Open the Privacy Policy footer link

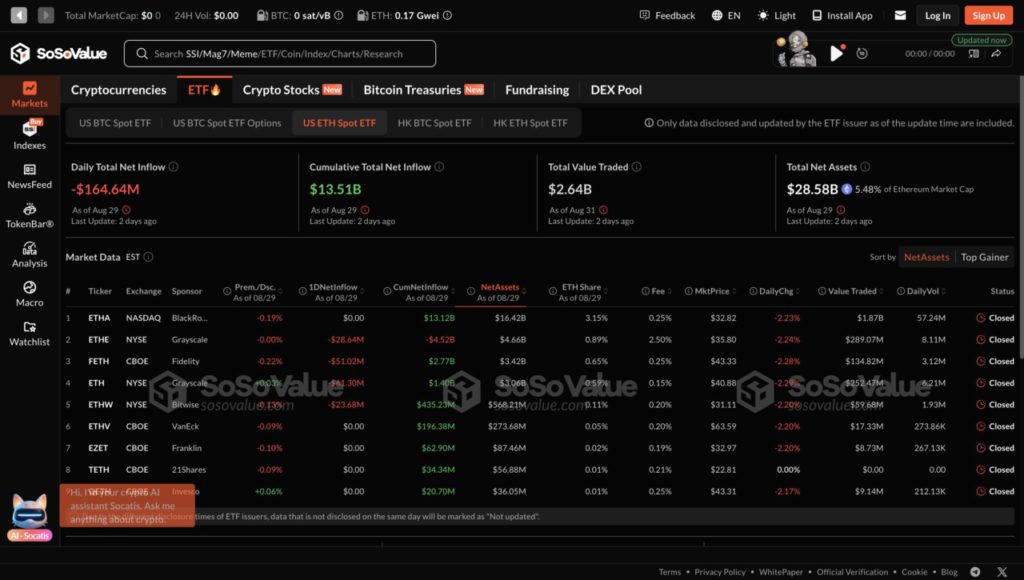pyautogui.click(x=720, y=572)
